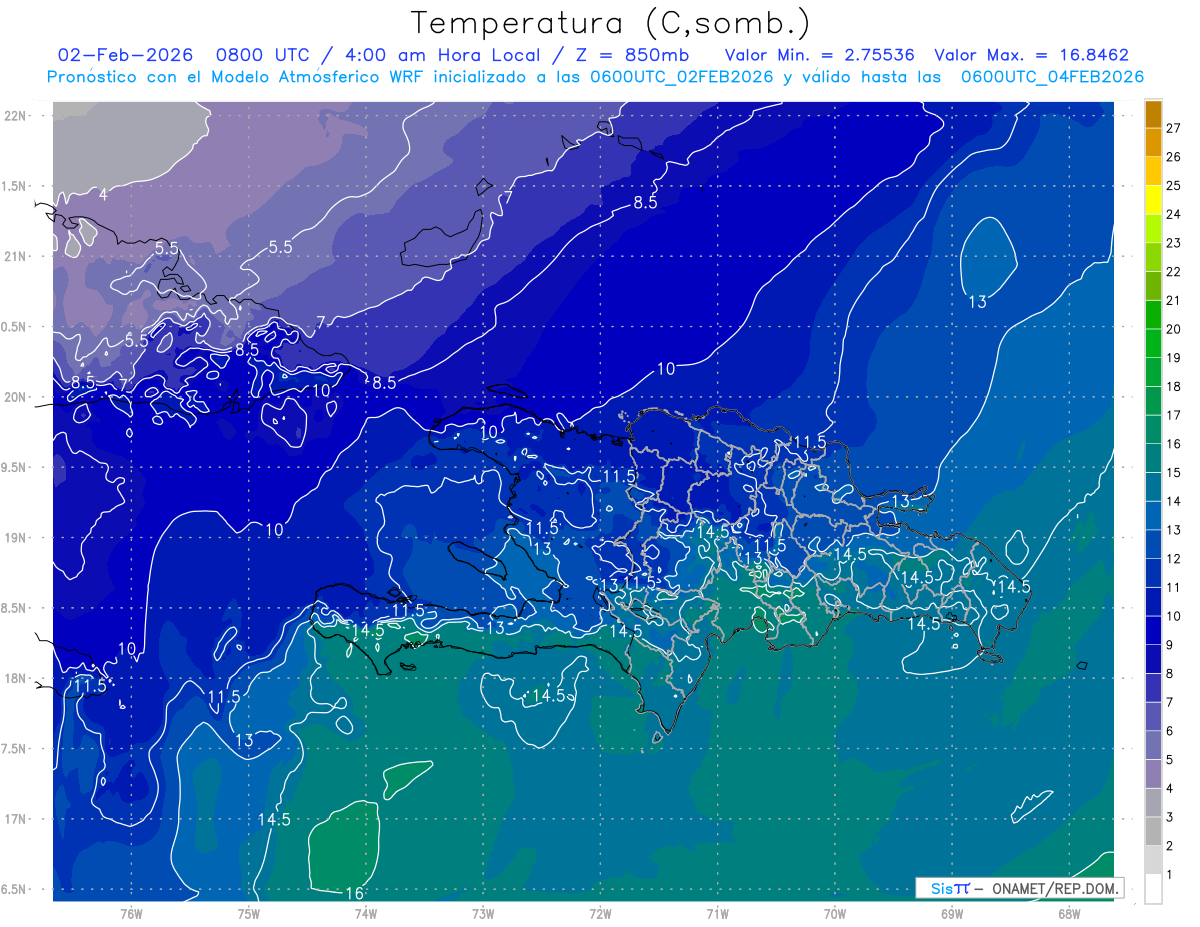Select the title 'Temperatura (C,somb.)'
This screenshot has height=927, width=1200.
point(611,23)
